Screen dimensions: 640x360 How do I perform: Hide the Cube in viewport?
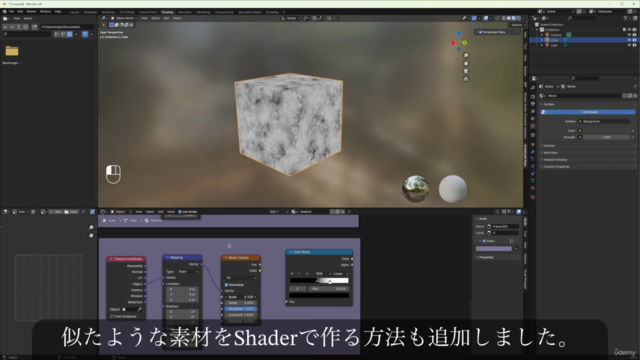629,40
